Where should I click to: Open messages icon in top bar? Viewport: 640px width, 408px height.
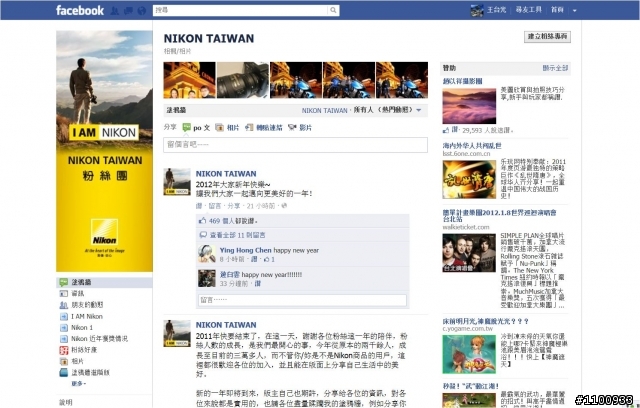(x=128, y=11)
